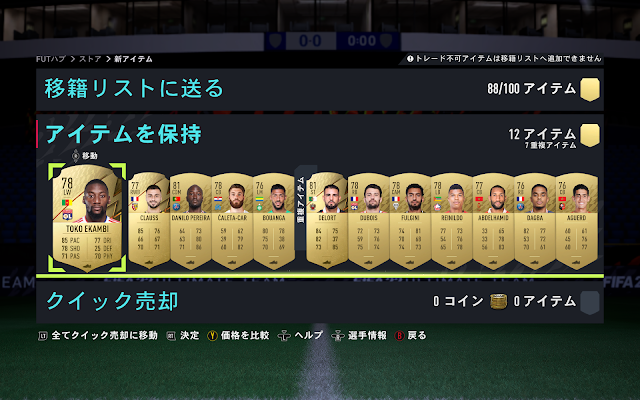This screenshot has width=640, height=400.
Task: Open the 移籍リストに送る section
Action: click(x=320, y=89)
